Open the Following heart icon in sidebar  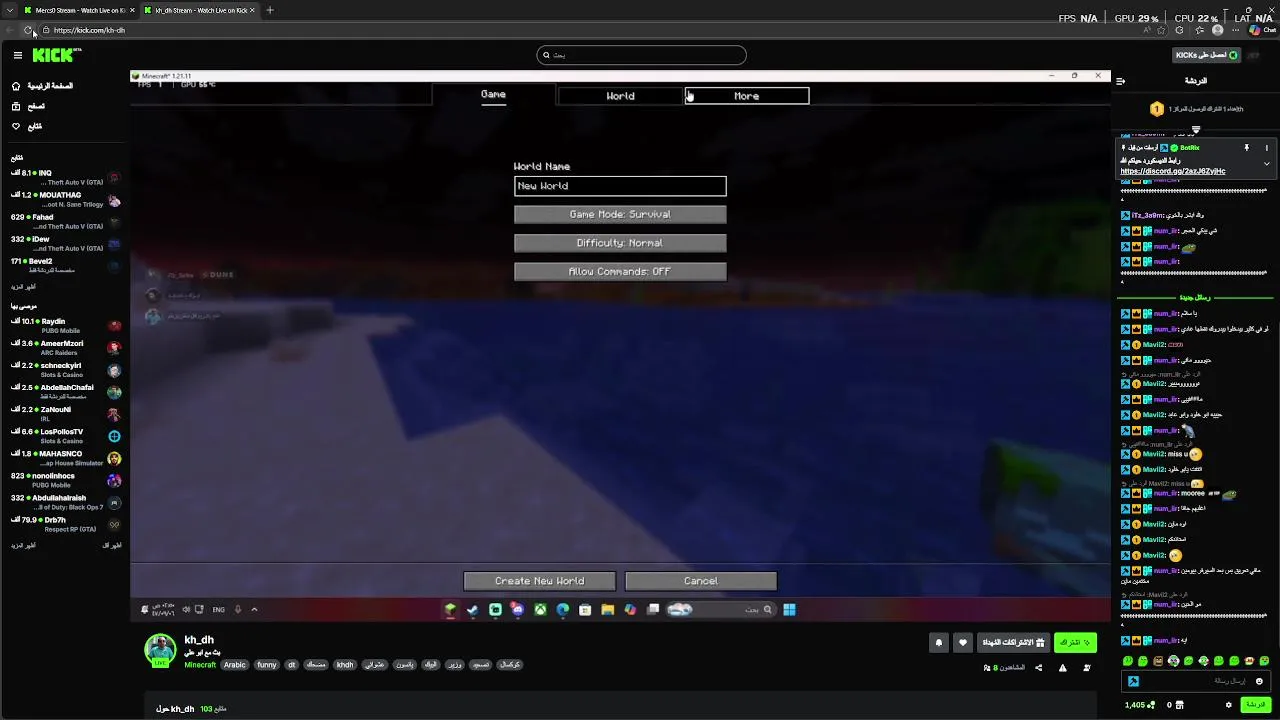[x=16, y=126]
